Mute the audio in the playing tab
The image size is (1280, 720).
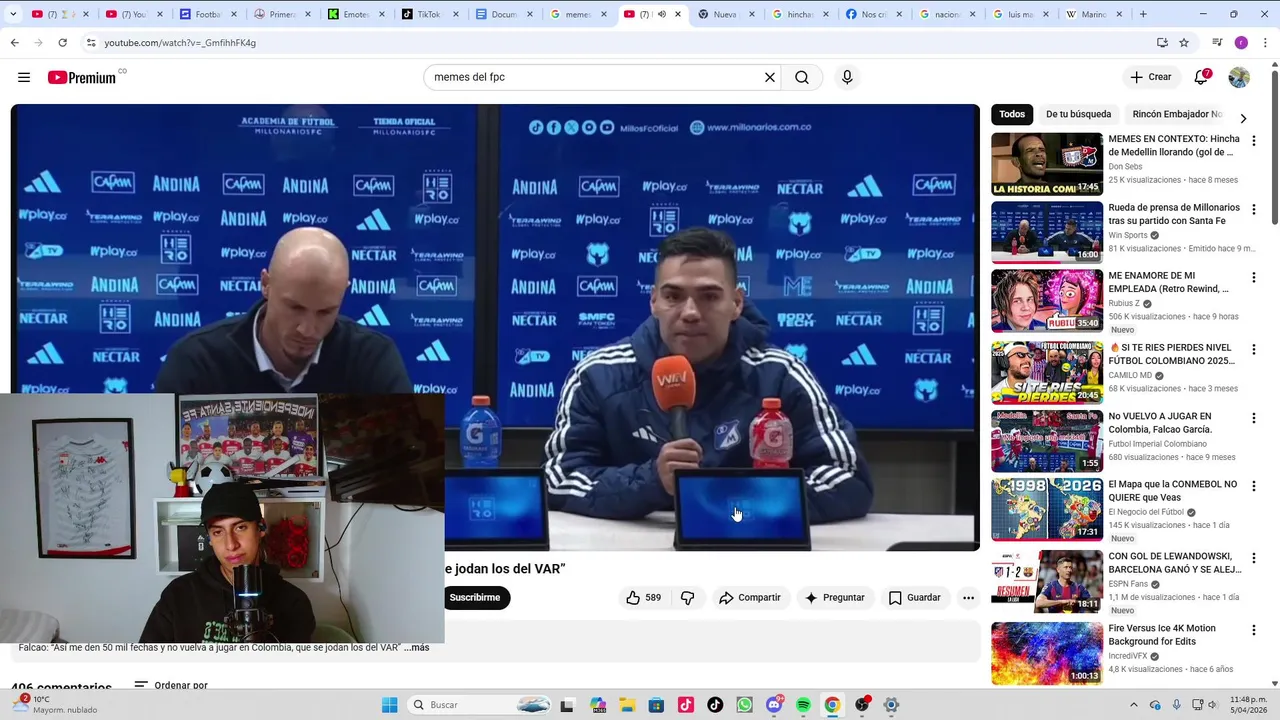[661, 14]
